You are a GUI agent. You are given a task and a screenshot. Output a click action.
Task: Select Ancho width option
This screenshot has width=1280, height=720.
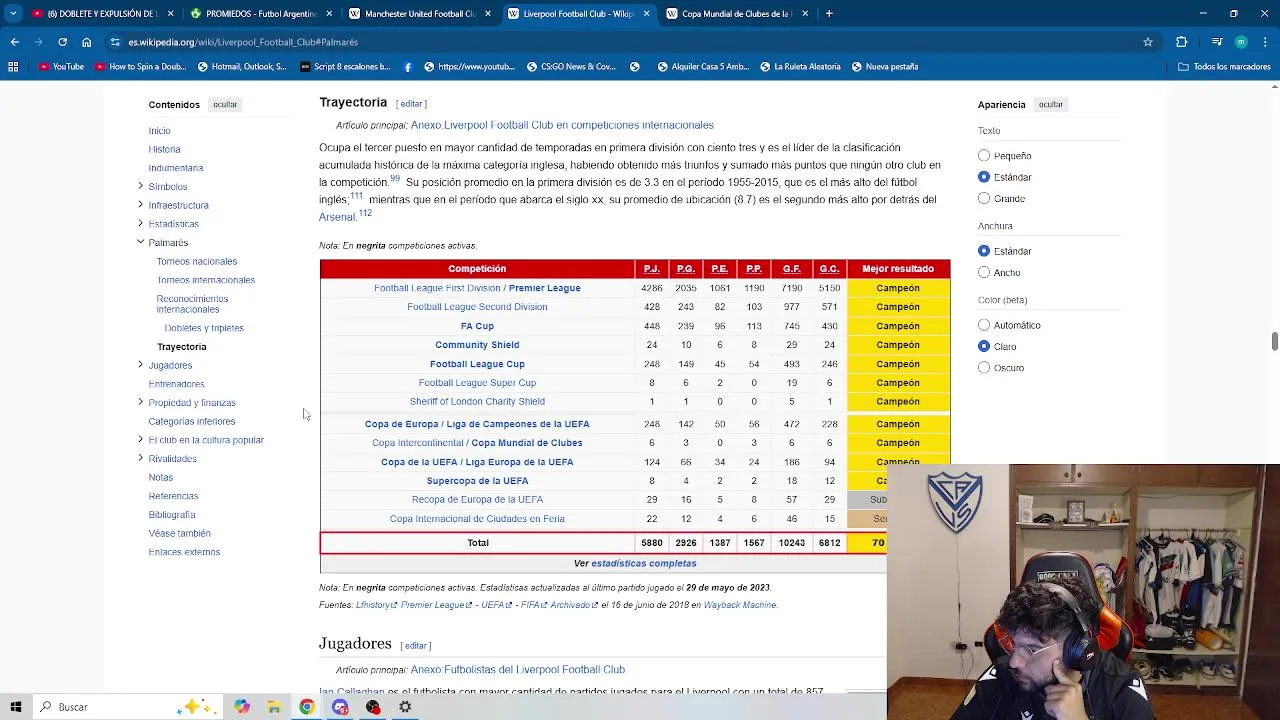click(x=984, y=272)
